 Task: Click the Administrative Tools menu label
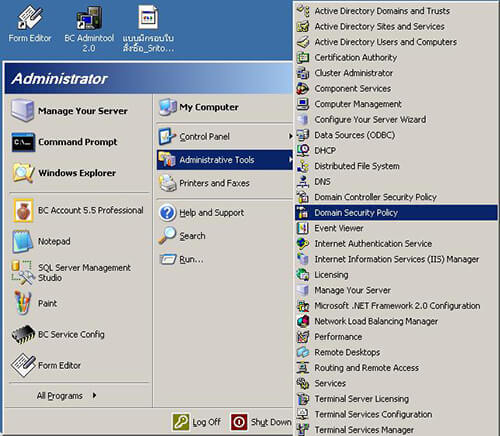[217, 160]
